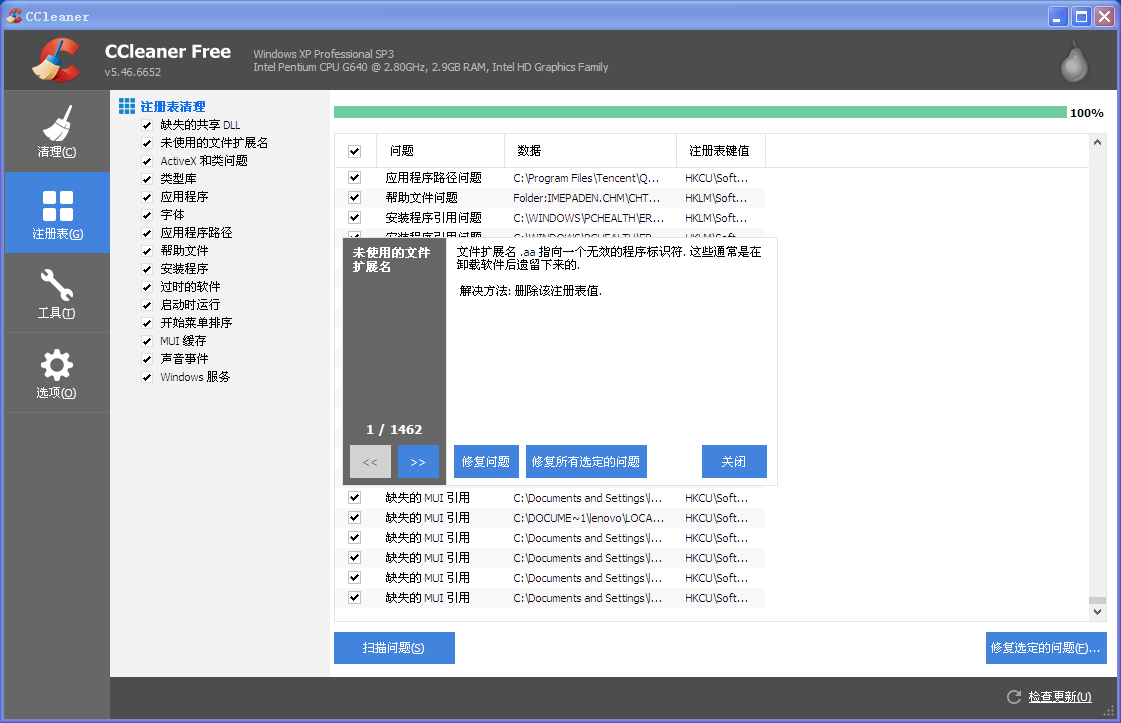
Task: Toggle the 类型库 checkbox
Action: (x=147, y=179)
